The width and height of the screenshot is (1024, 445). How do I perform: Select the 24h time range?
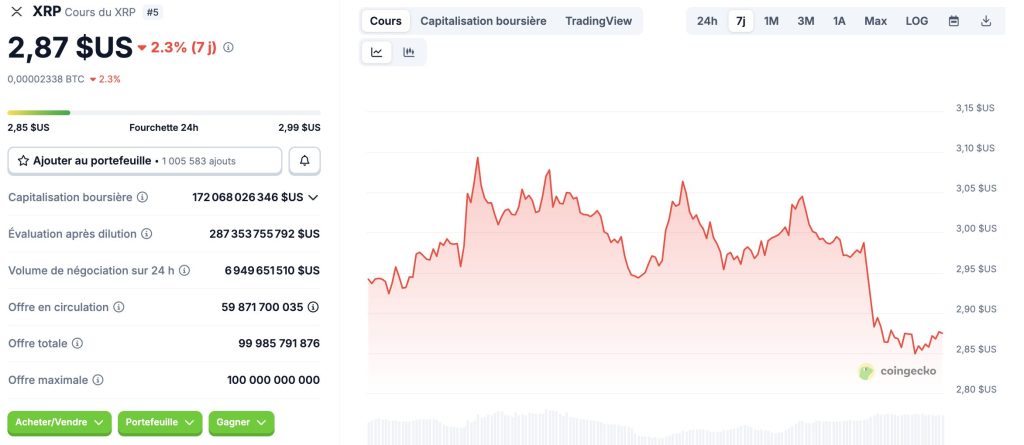point(707,21)
